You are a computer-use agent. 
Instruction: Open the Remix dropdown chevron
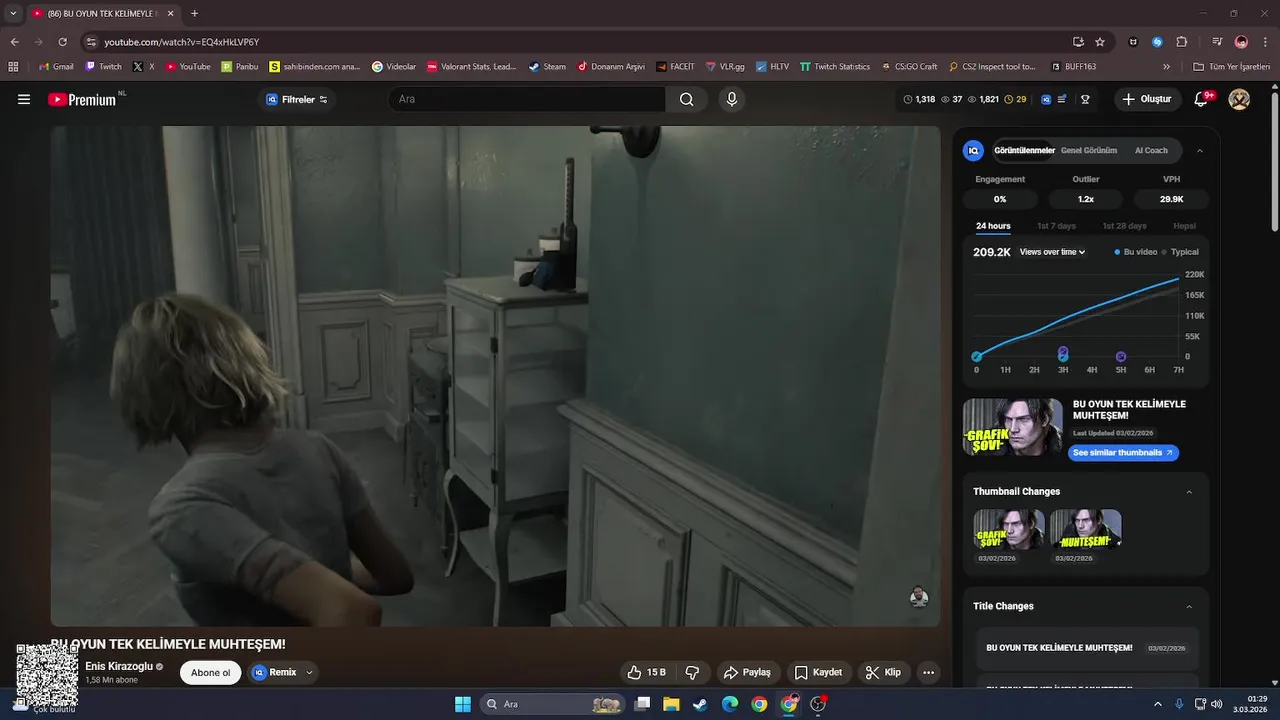point(309,672)
